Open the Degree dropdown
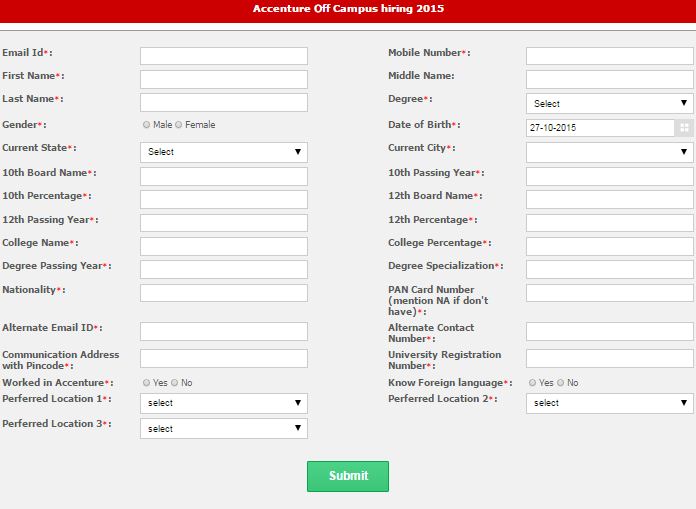 [x=609, y=103]
